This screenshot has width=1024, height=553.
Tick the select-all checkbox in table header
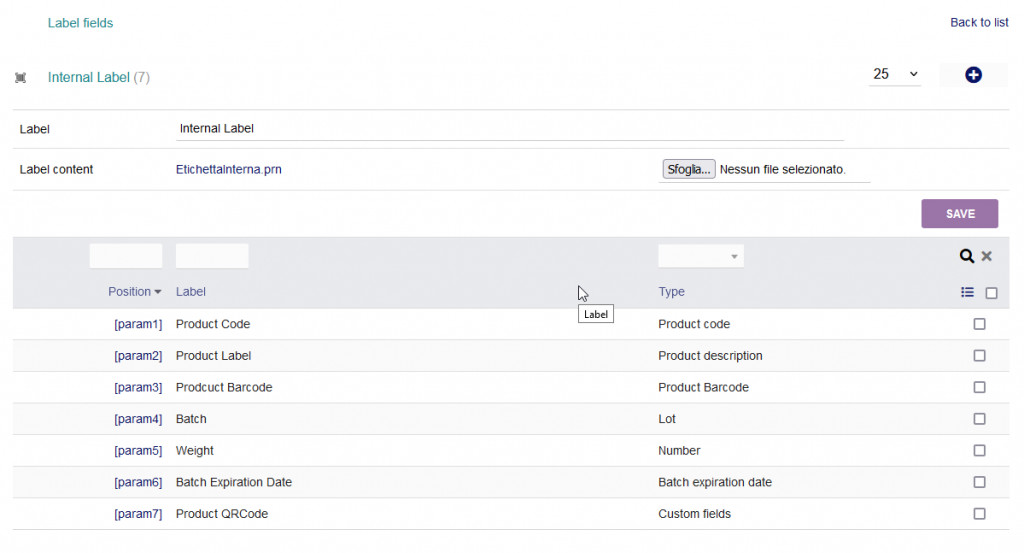[x=991, y=293]
